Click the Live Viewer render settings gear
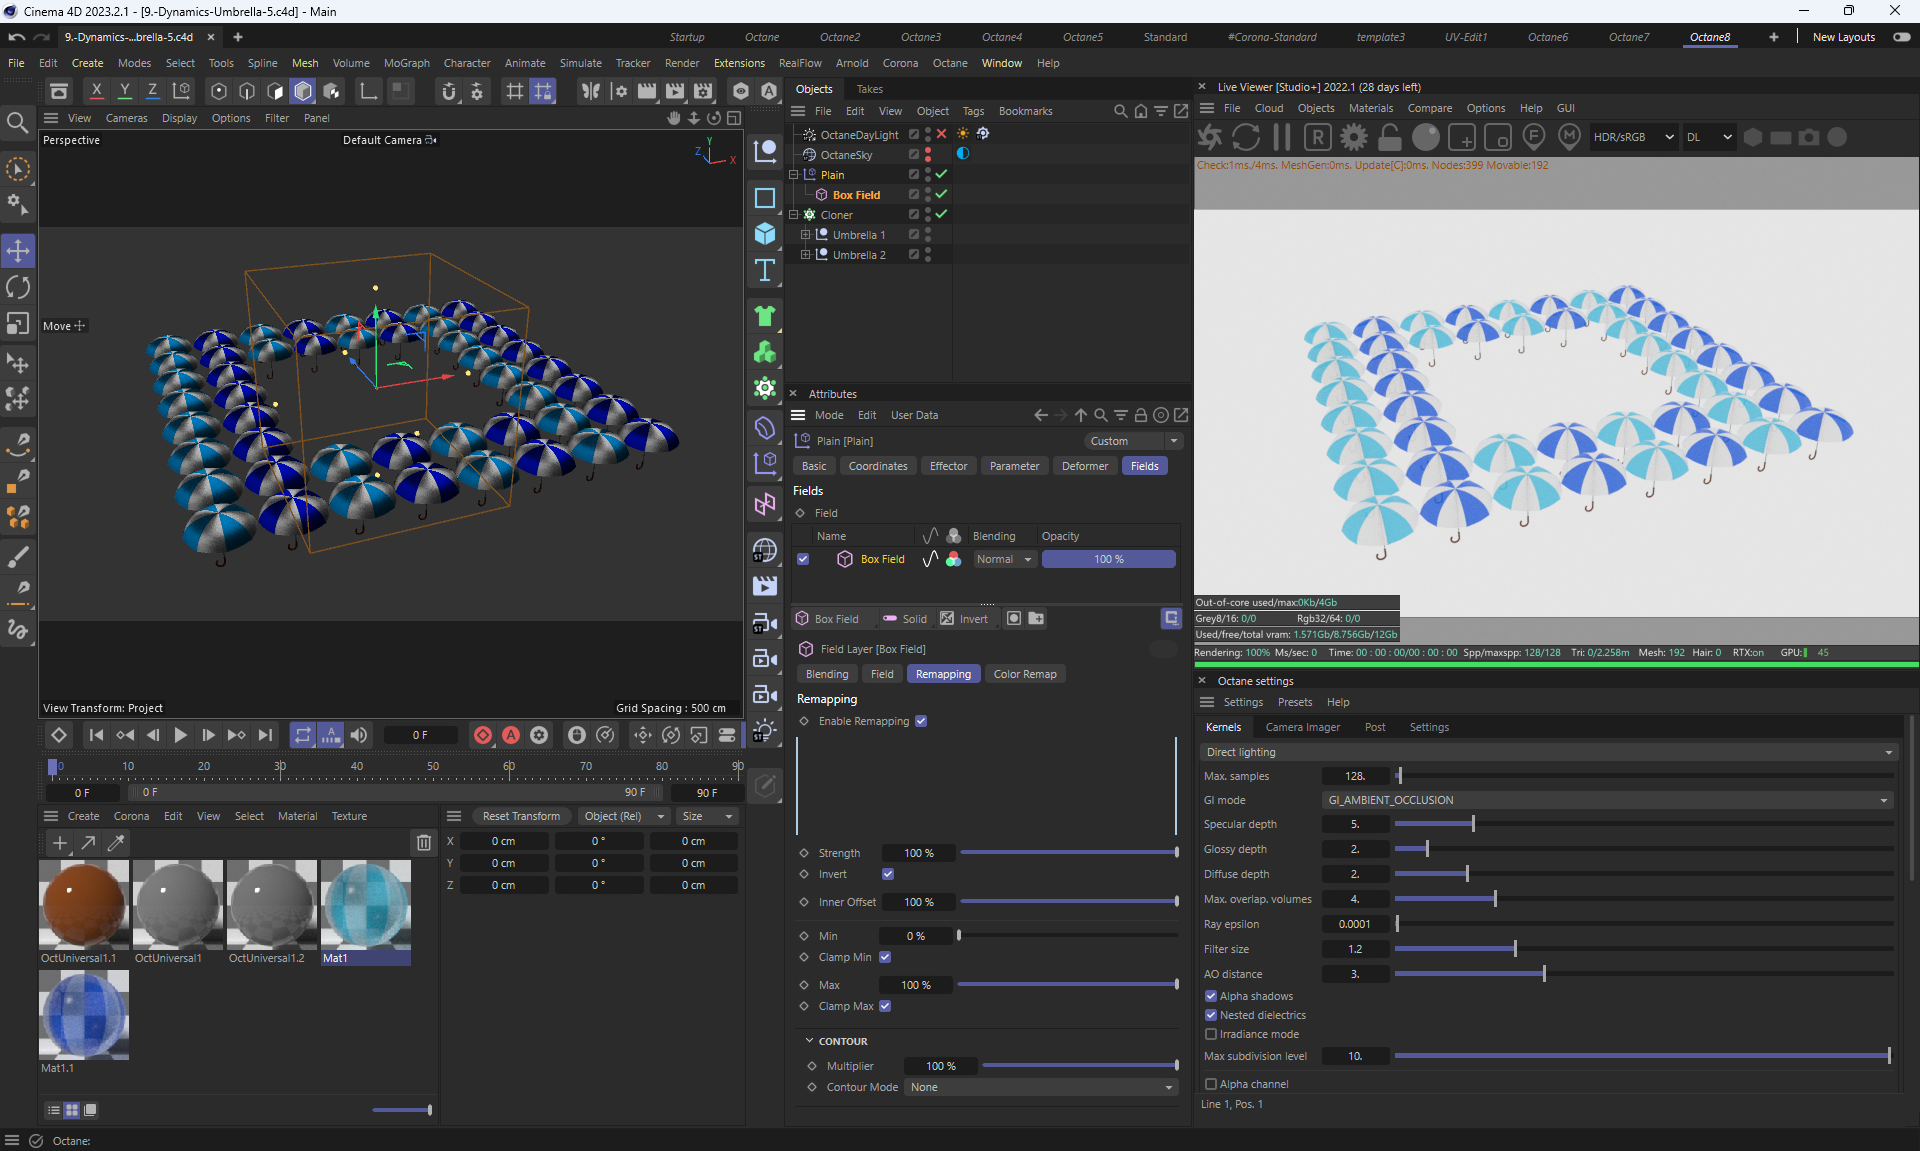 (1354, 137)
